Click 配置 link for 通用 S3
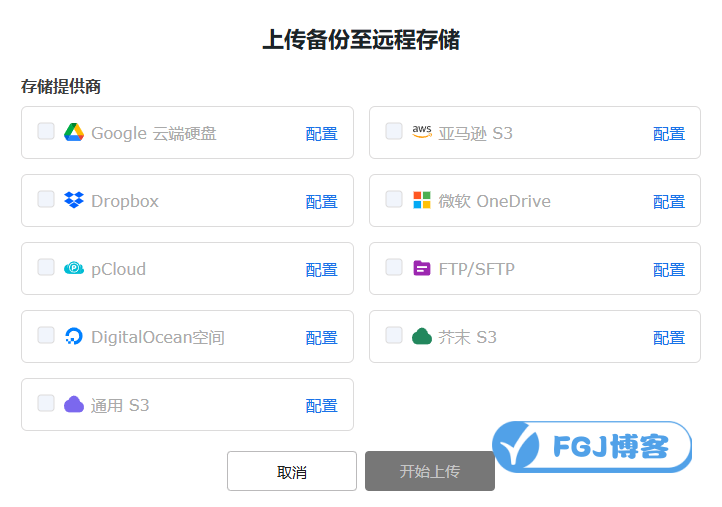This screenshot has width=722, height=507. (321, 405)
